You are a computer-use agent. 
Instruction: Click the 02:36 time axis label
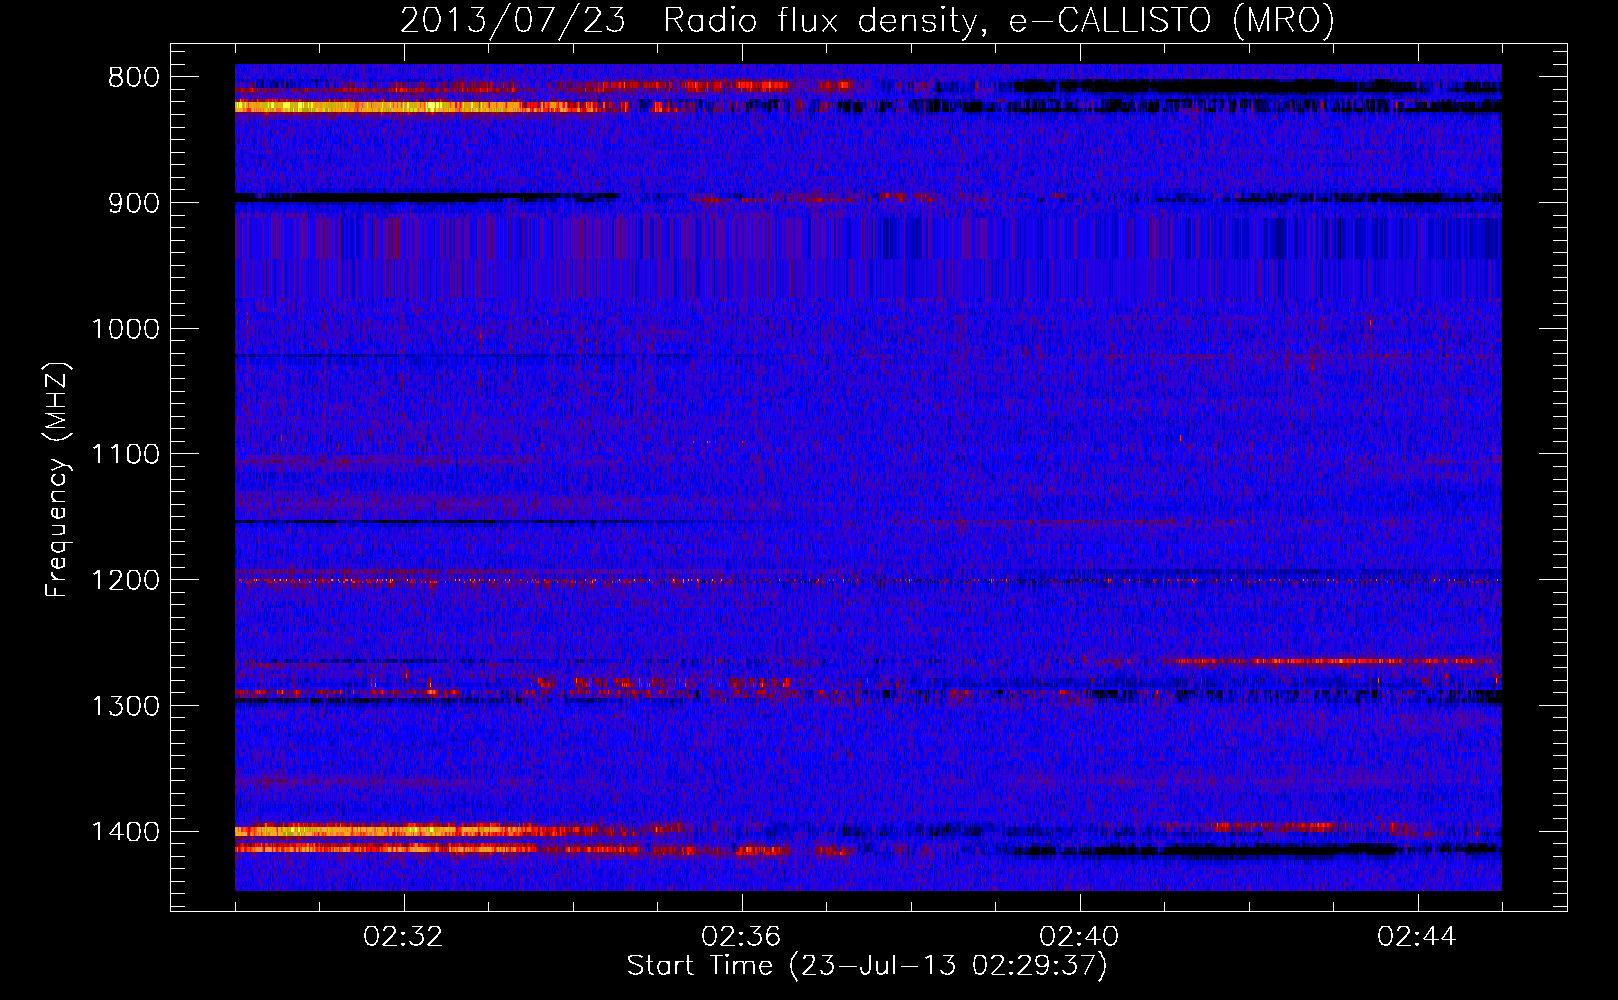point(742,937)
